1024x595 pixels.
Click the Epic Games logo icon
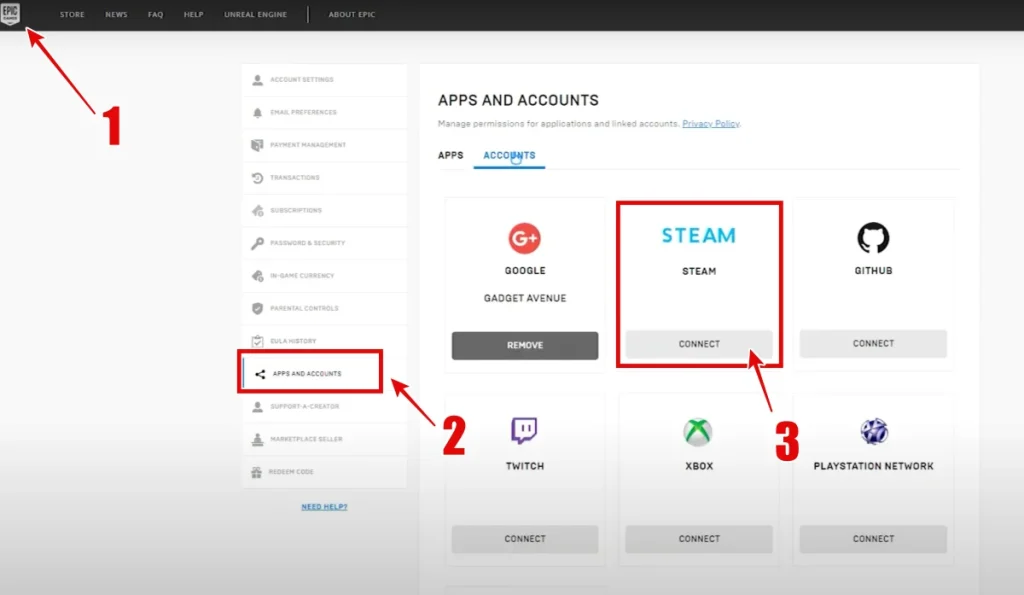coord(10,12)
